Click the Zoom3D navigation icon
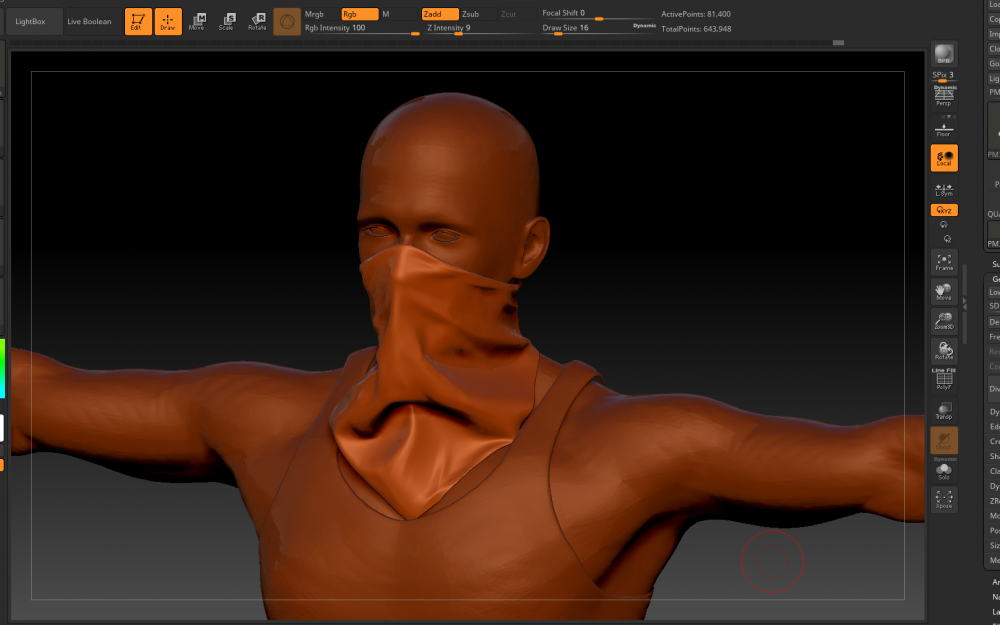Image resolution: width=1000 pixels, height=625 pixels. [x=943, y=320]
